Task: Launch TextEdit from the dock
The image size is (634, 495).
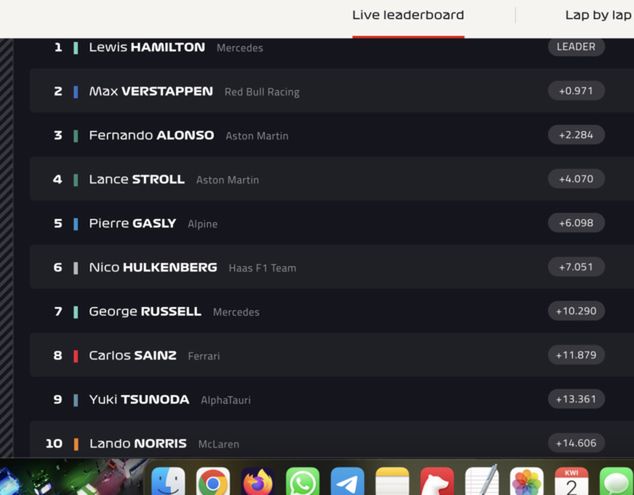Action: tap(482, 482)
